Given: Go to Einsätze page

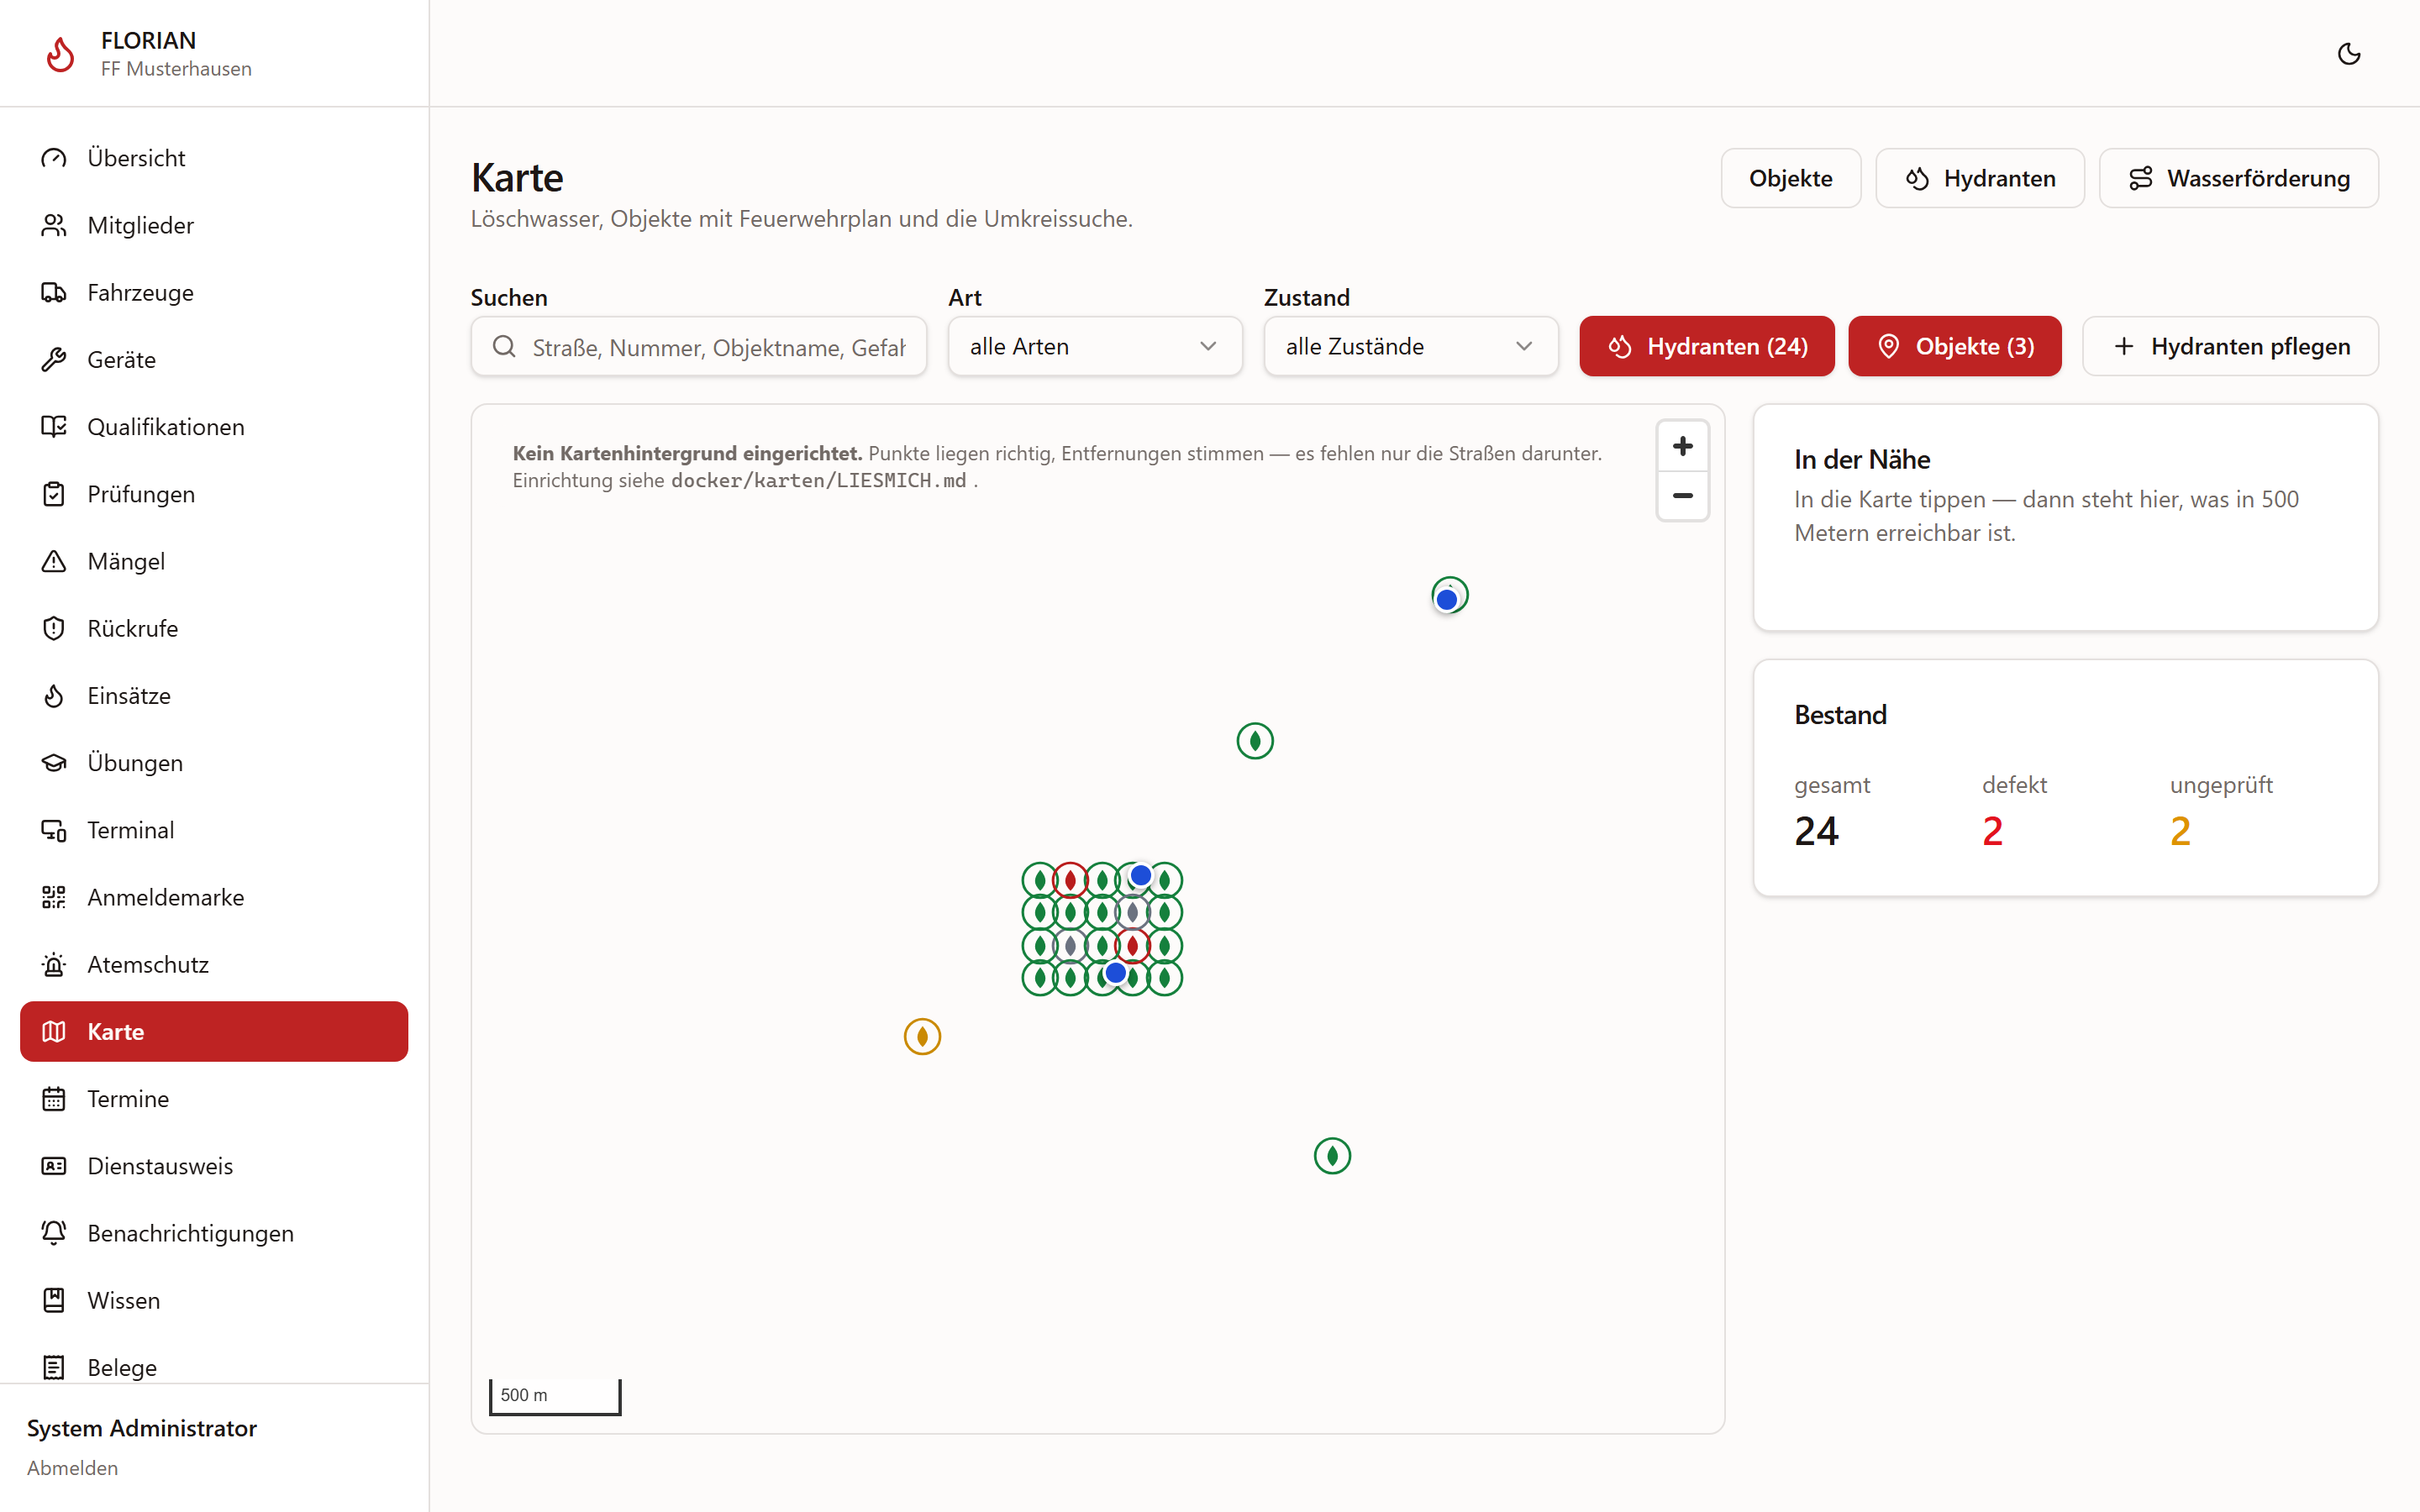Looking at the screenshot, I should (214, 695).
